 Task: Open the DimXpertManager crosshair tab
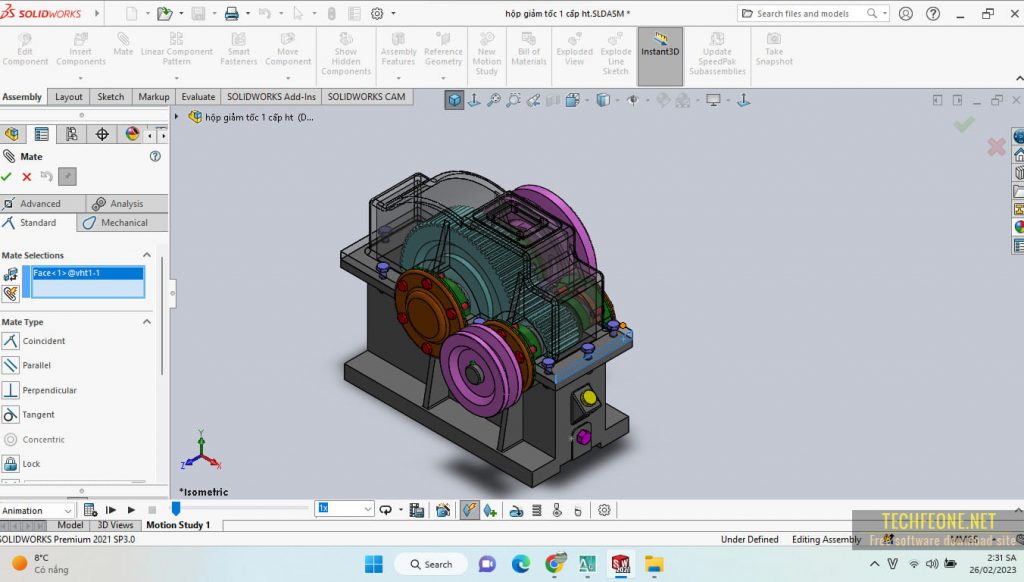[x=102, y=135]
